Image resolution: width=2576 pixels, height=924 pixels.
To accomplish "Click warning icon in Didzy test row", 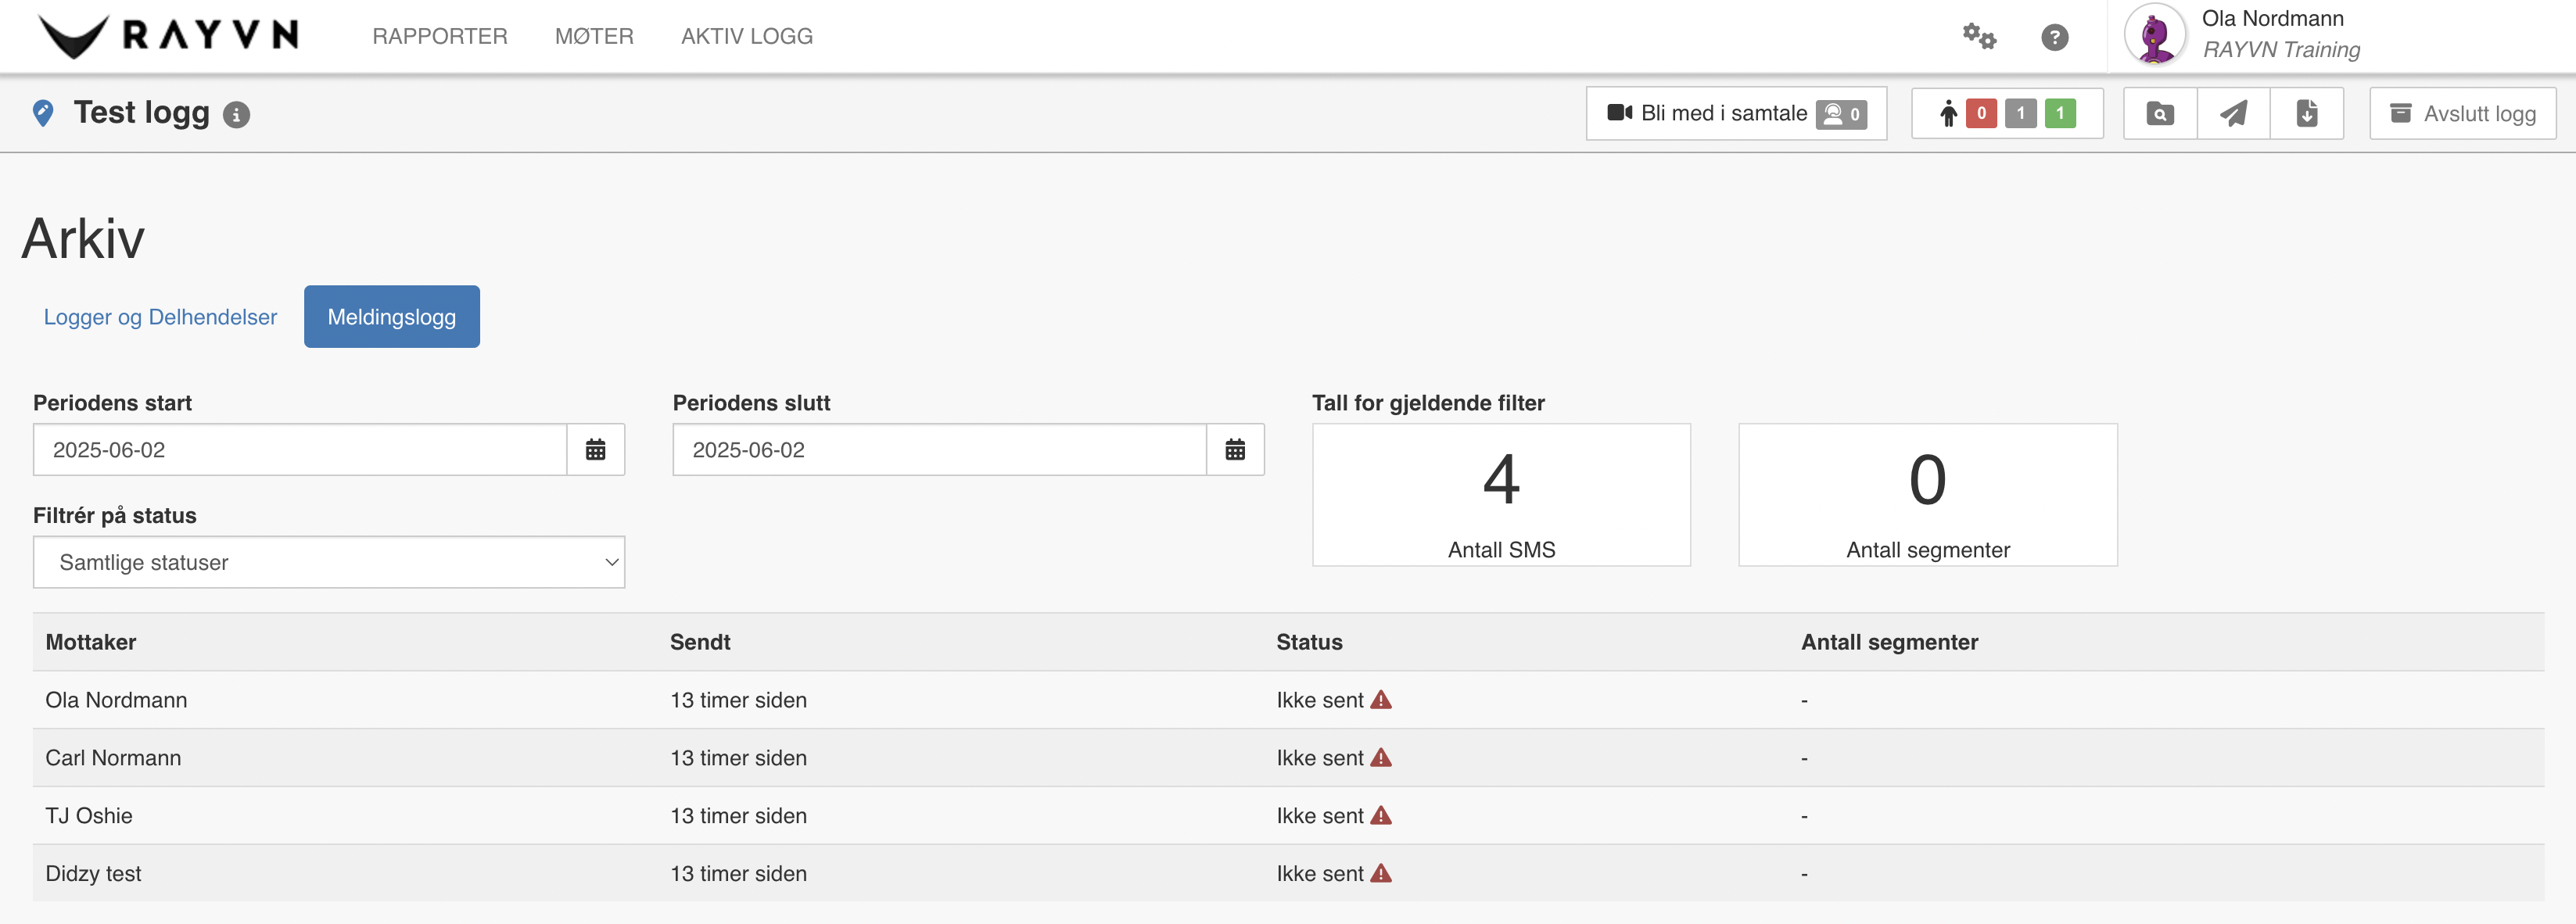I will (x=1381, y=873).
